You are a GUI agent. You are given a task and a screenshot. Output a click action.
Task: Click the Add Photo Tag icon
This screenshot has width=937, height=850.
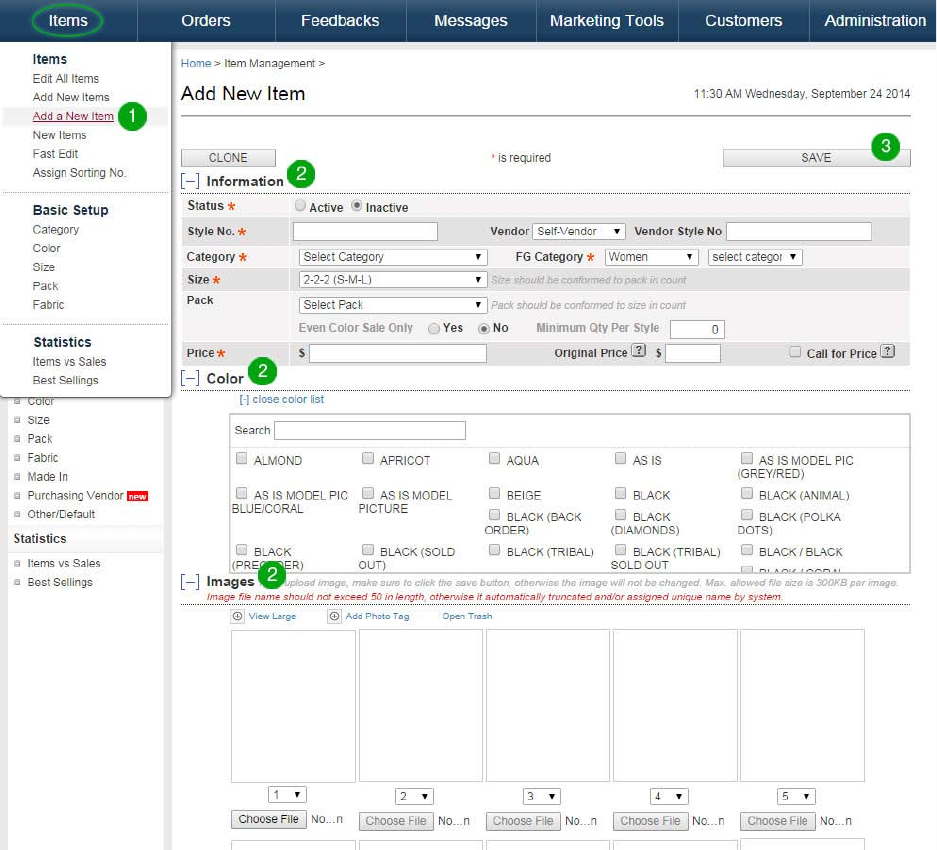334,616
